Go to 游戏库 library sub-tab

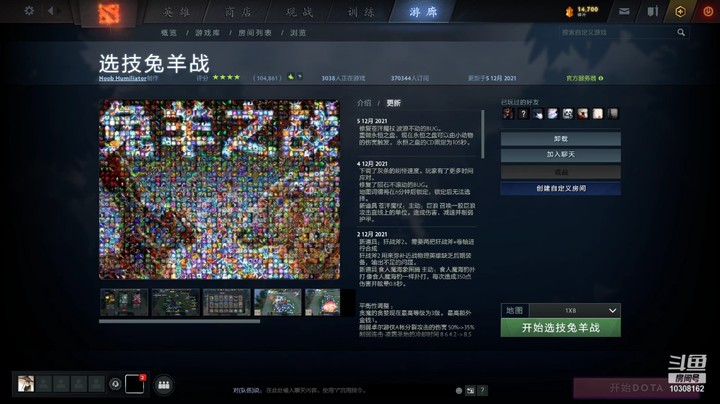pos(208,33)
